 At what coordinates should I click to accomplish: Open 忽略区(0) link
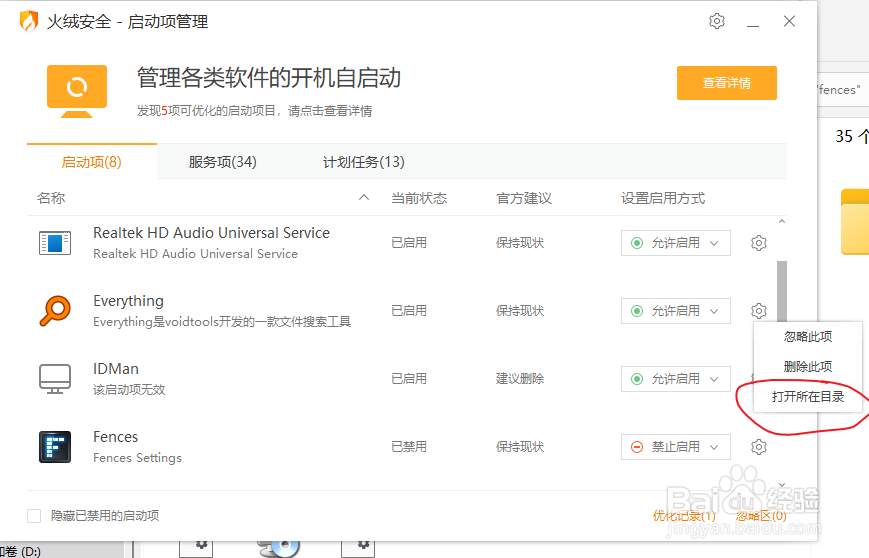(x=761, y=516)
